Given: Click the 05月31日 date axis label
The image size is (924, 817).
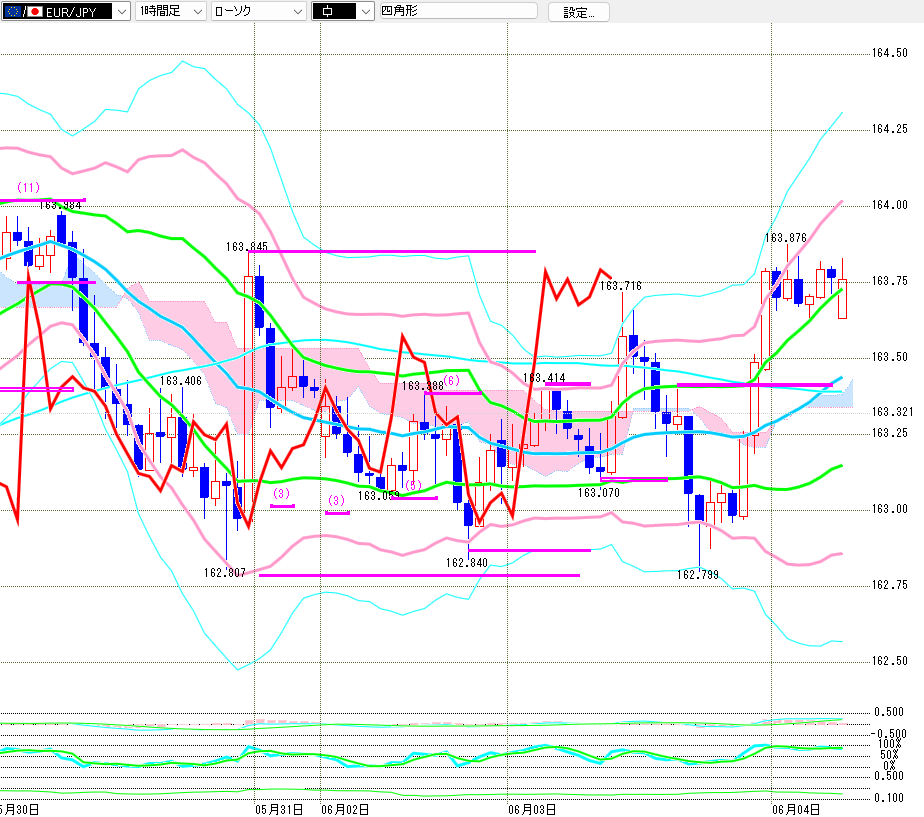Looking at the screenshot, I should tap(279, 809).
